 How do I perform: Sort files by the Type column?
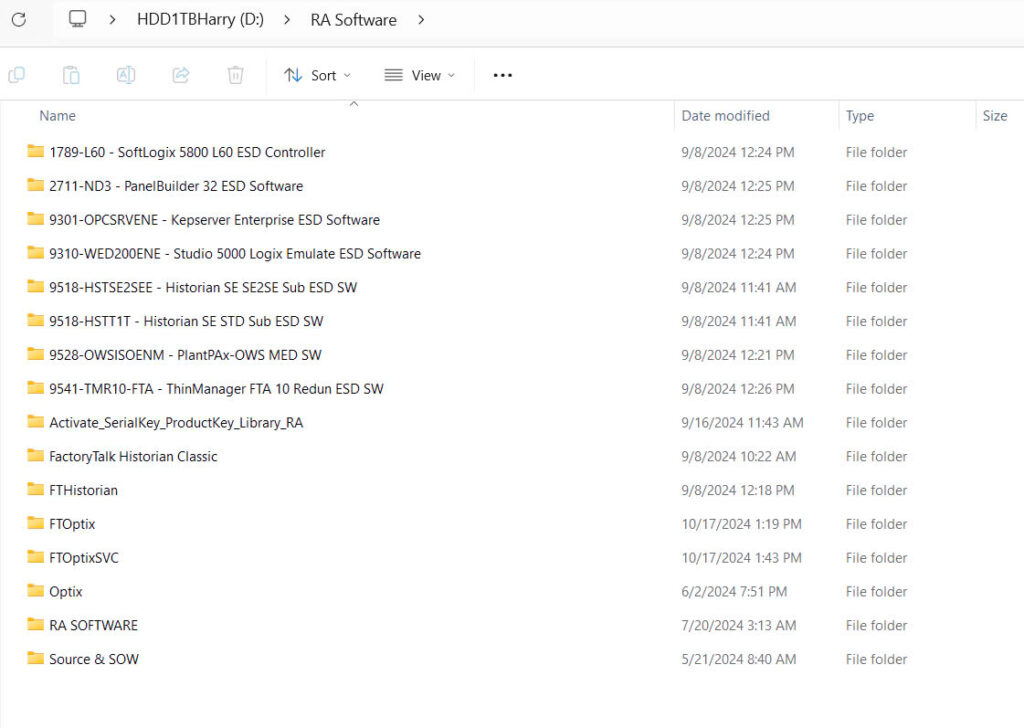859,115
